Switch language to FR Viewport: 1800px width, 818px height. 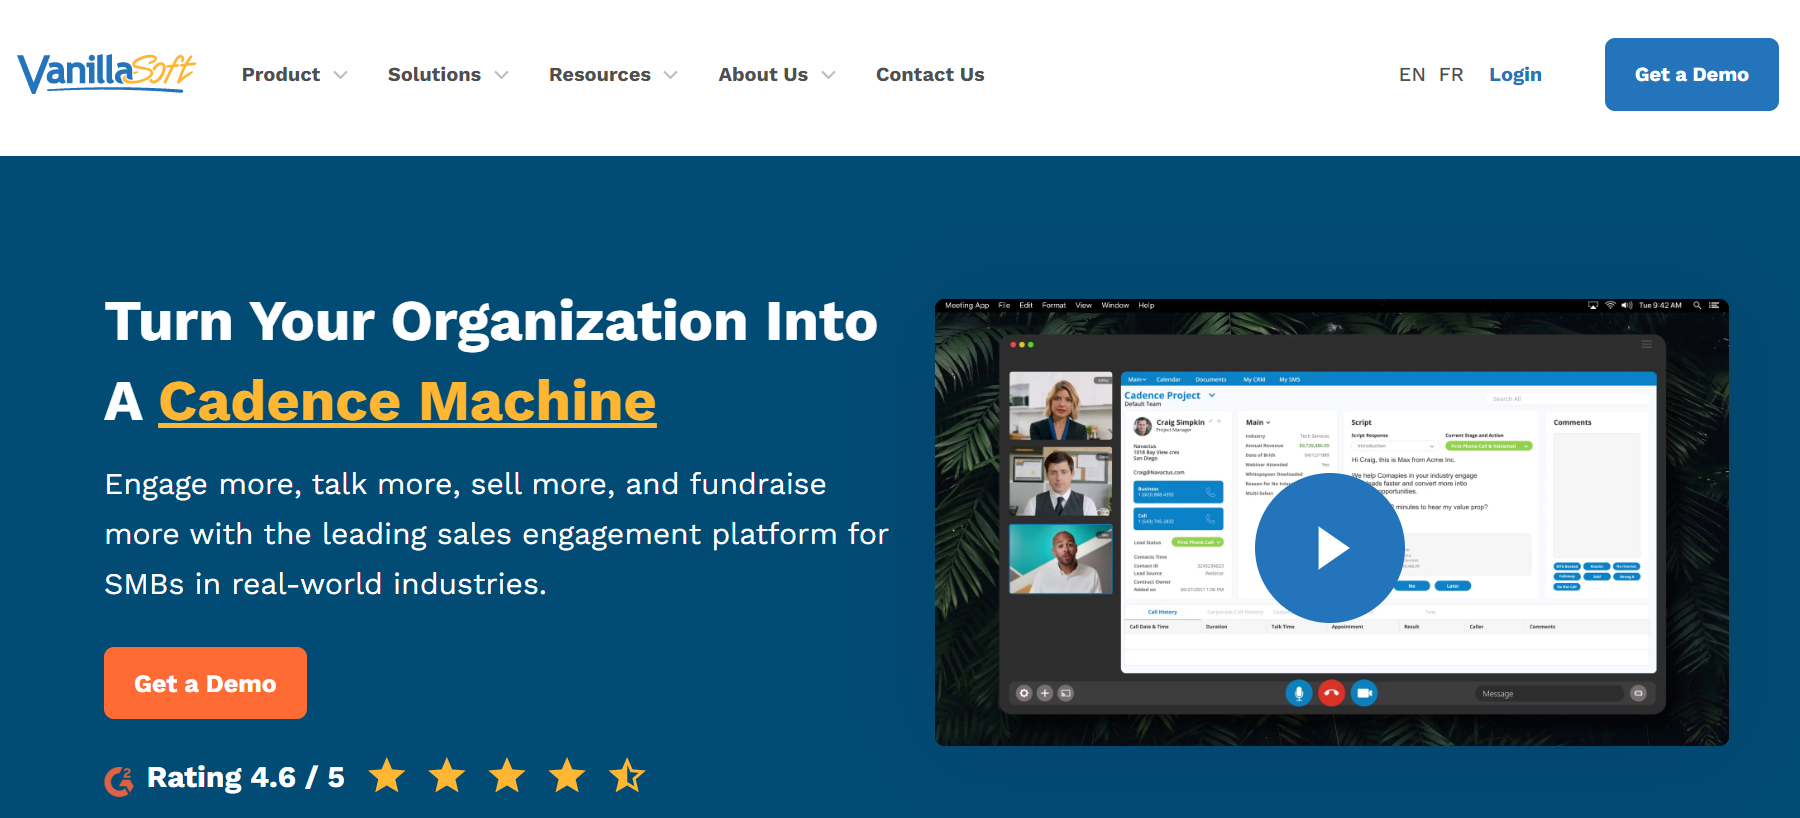pyautogui.click(x=1451, y=75)
